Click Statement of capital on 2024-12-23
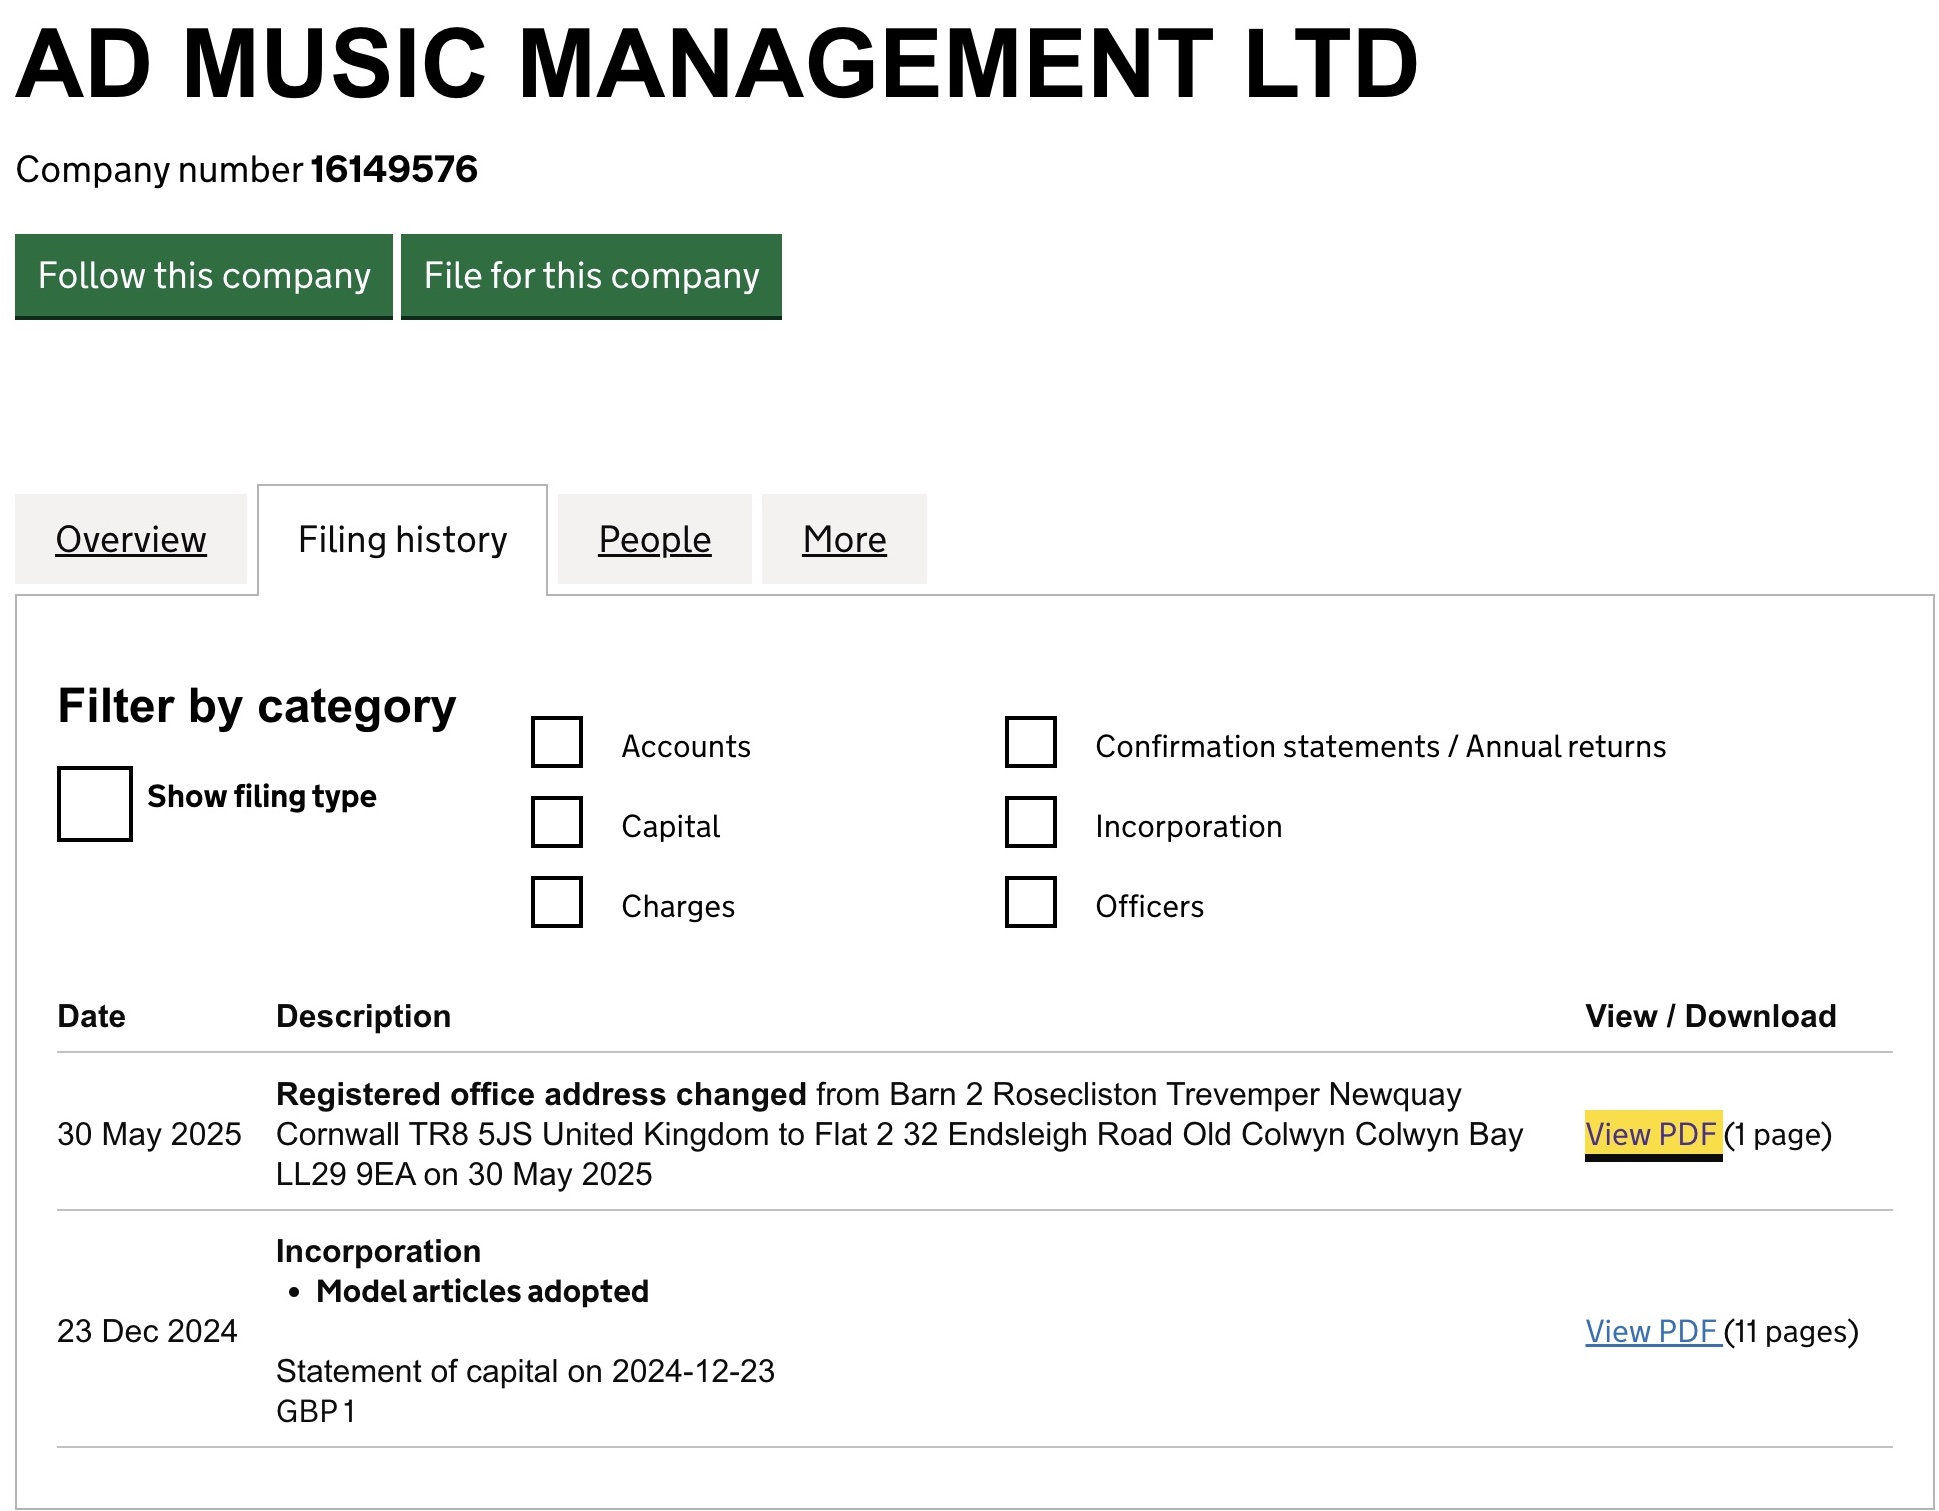Image resolution: width=1939 pixels, height=1511 pixels. pyautogui.click(x=525, y=1371)
